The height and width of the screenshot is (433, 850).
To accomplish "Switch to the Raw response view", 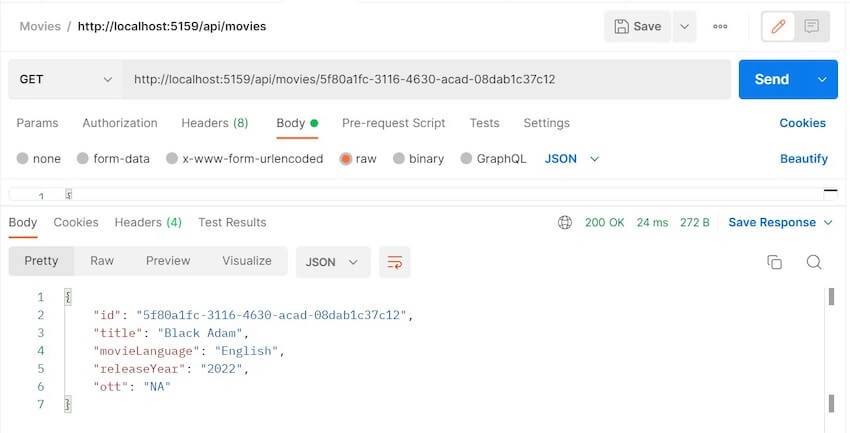I will [x=102, y=261].
